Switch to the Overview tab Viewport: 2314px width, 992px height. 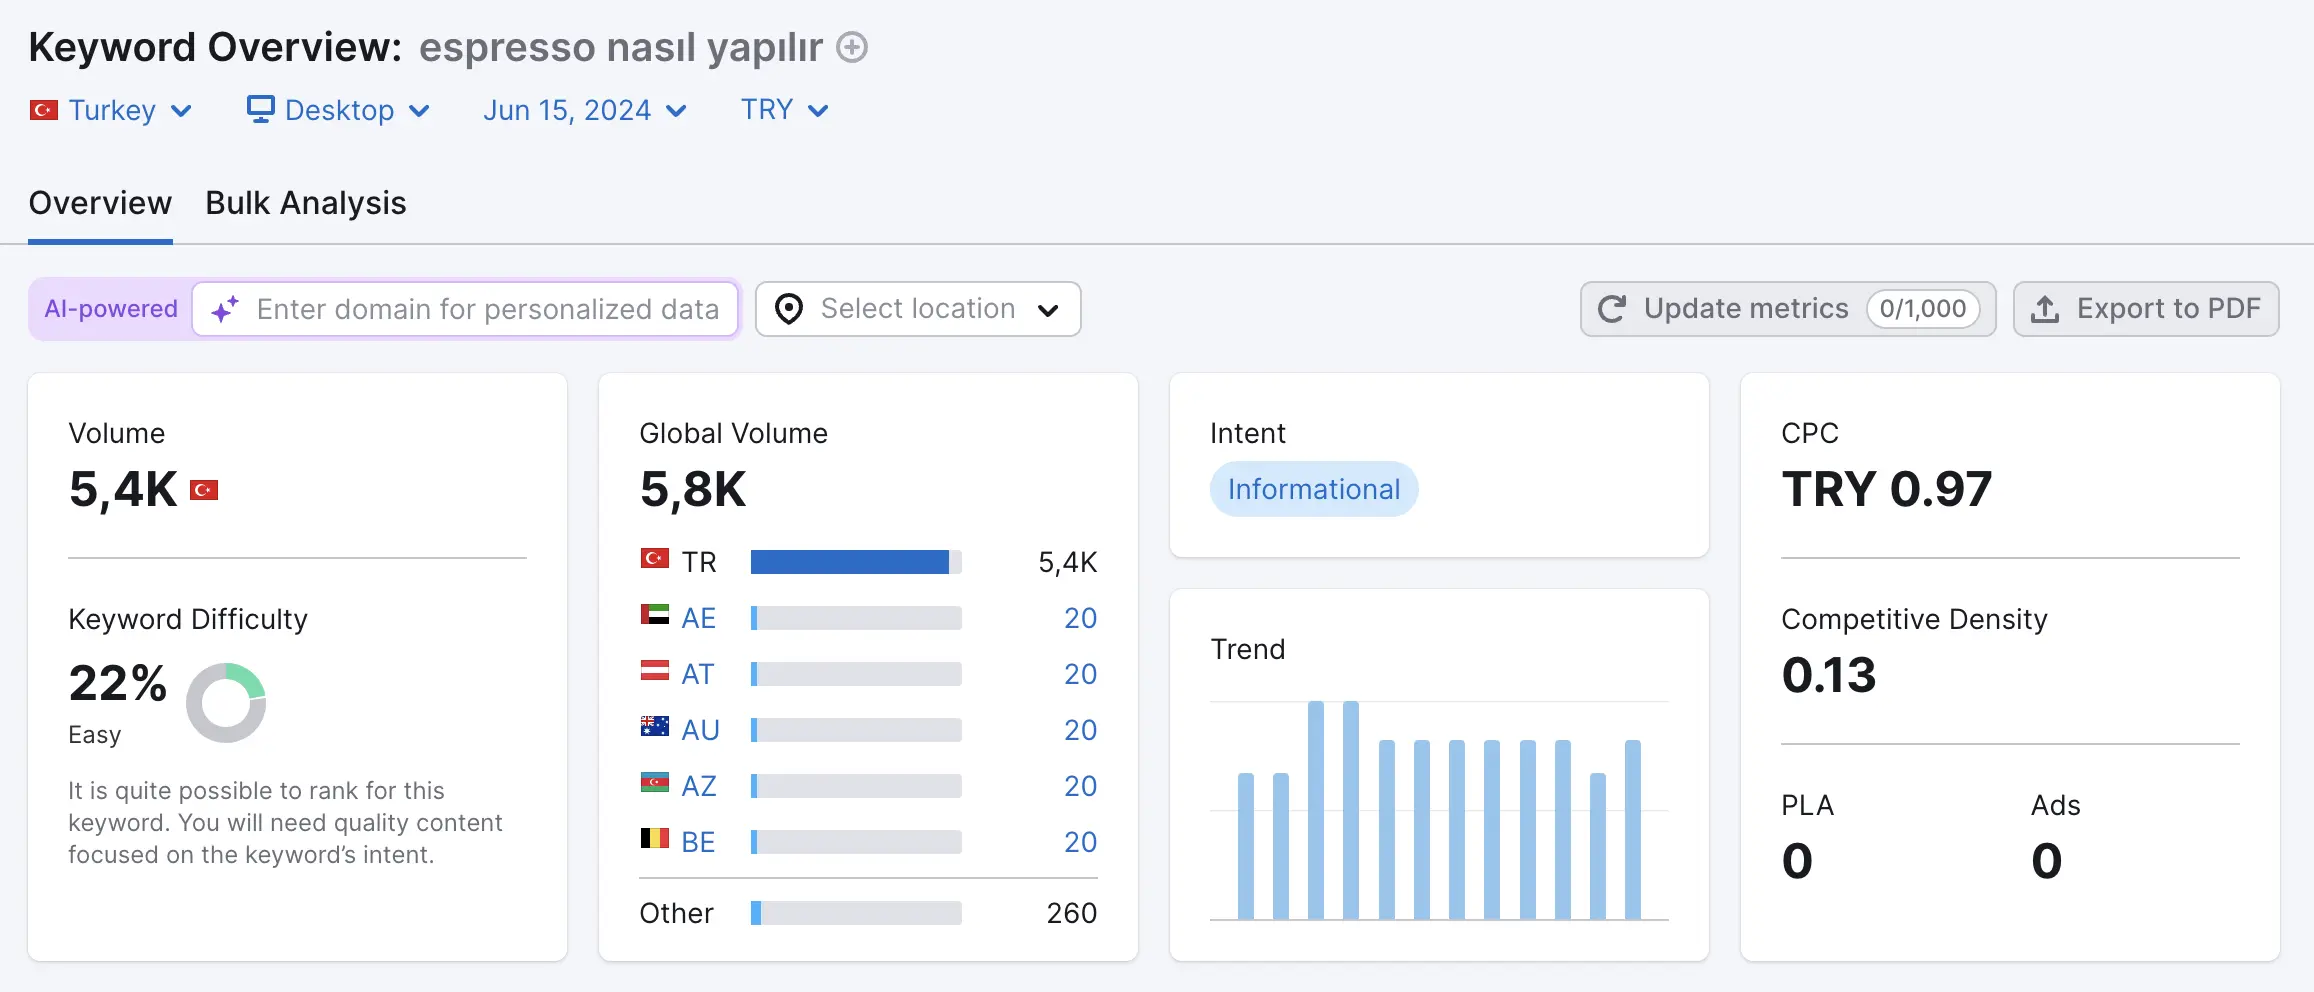pos(100,203)
